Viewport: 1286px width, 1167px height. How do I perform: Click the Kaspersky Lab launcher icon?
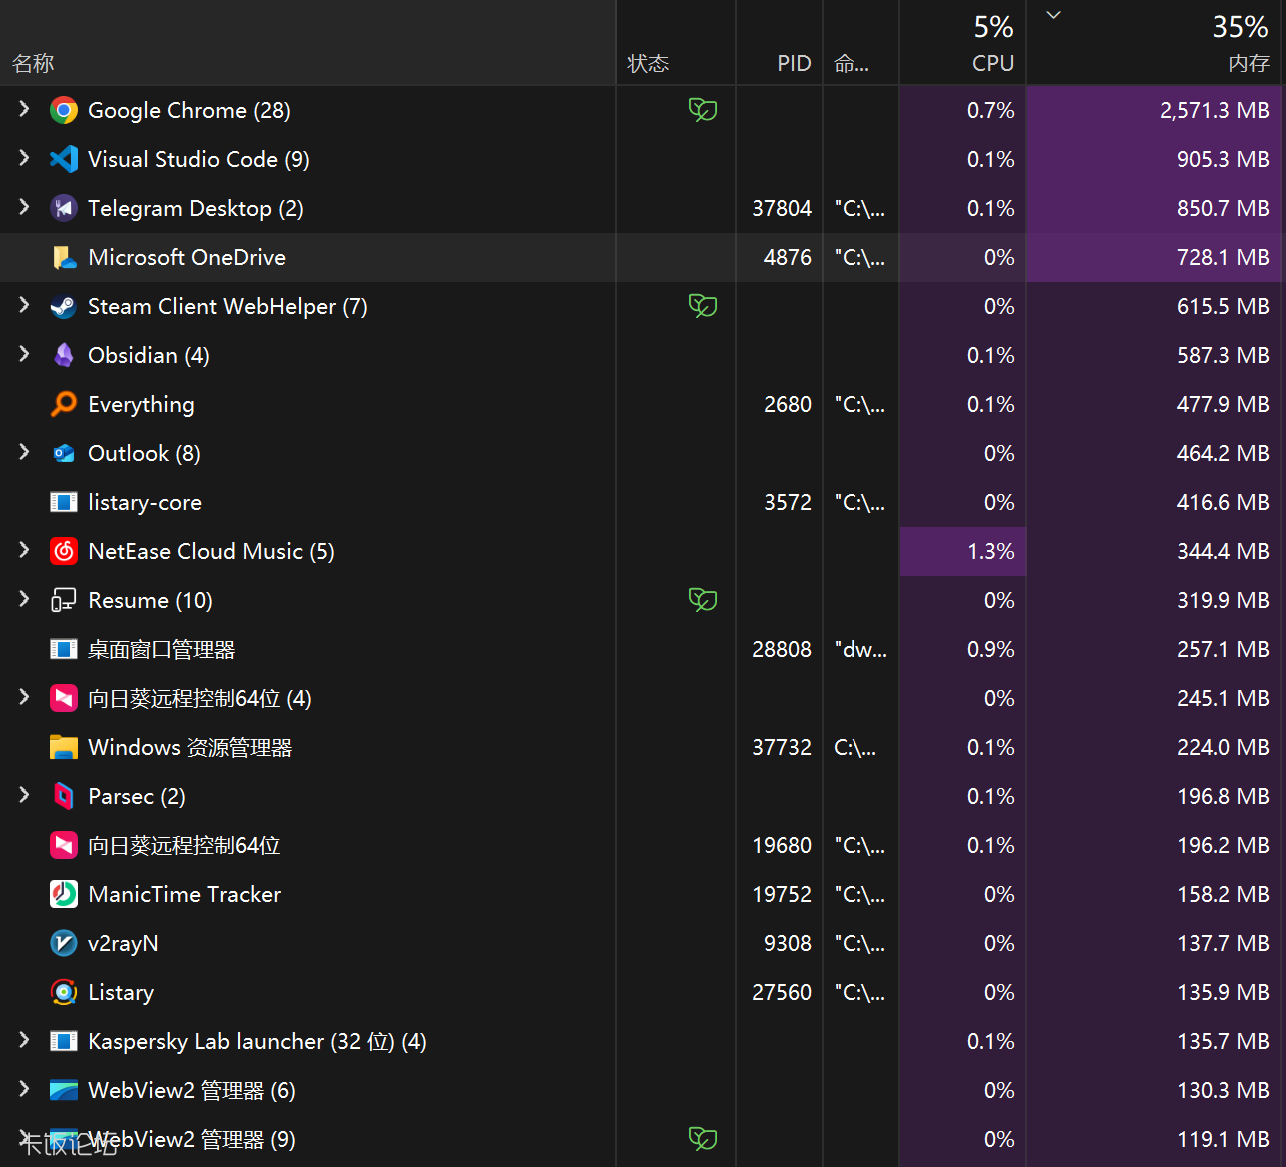[64, 1041]
